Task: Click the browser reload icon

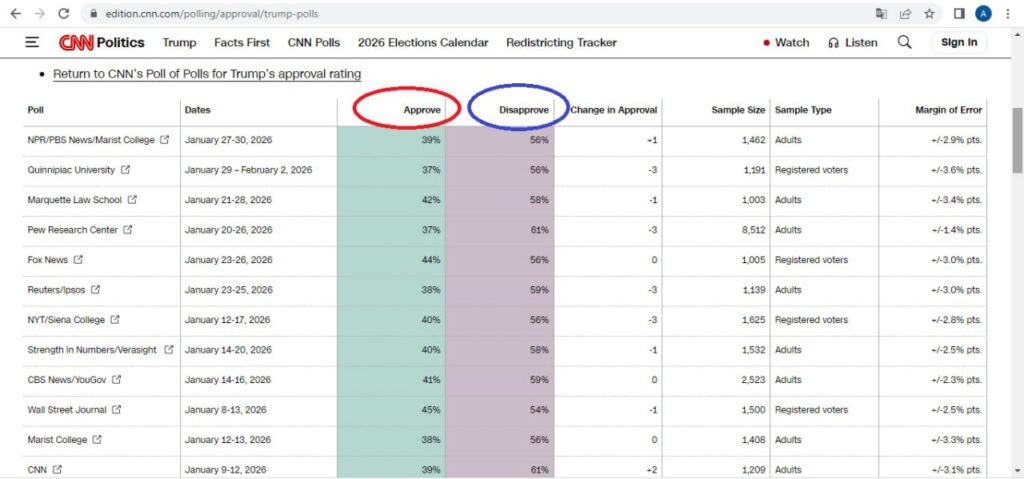Action: 64,14
